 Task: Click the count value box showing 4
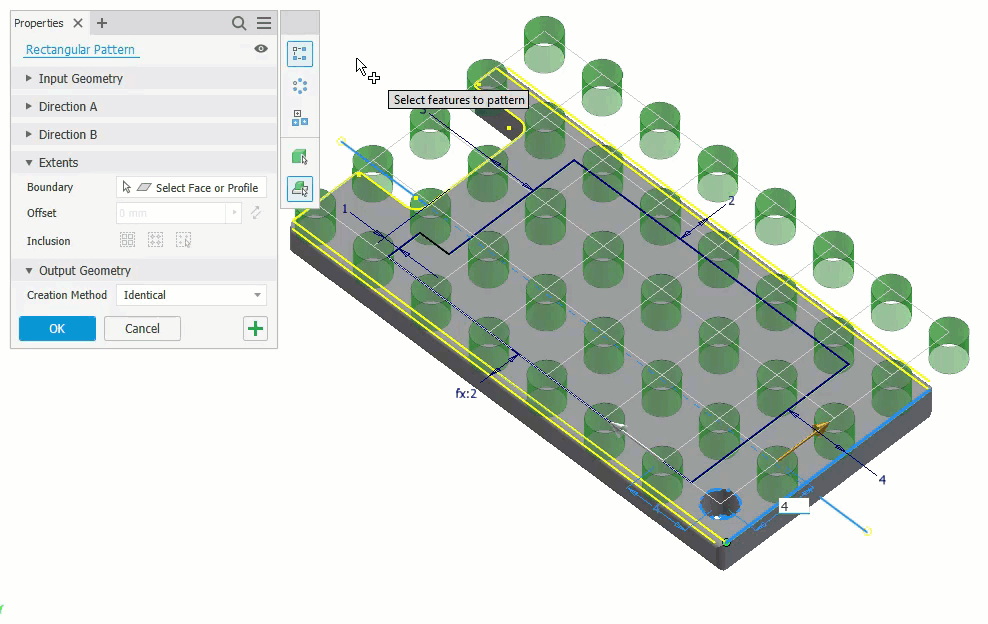pos(793,506)
